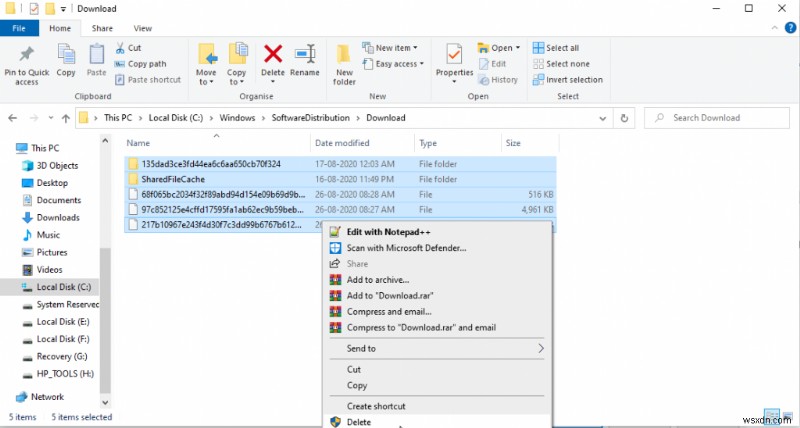Switch to the Home tab

[x=60, y=28]
